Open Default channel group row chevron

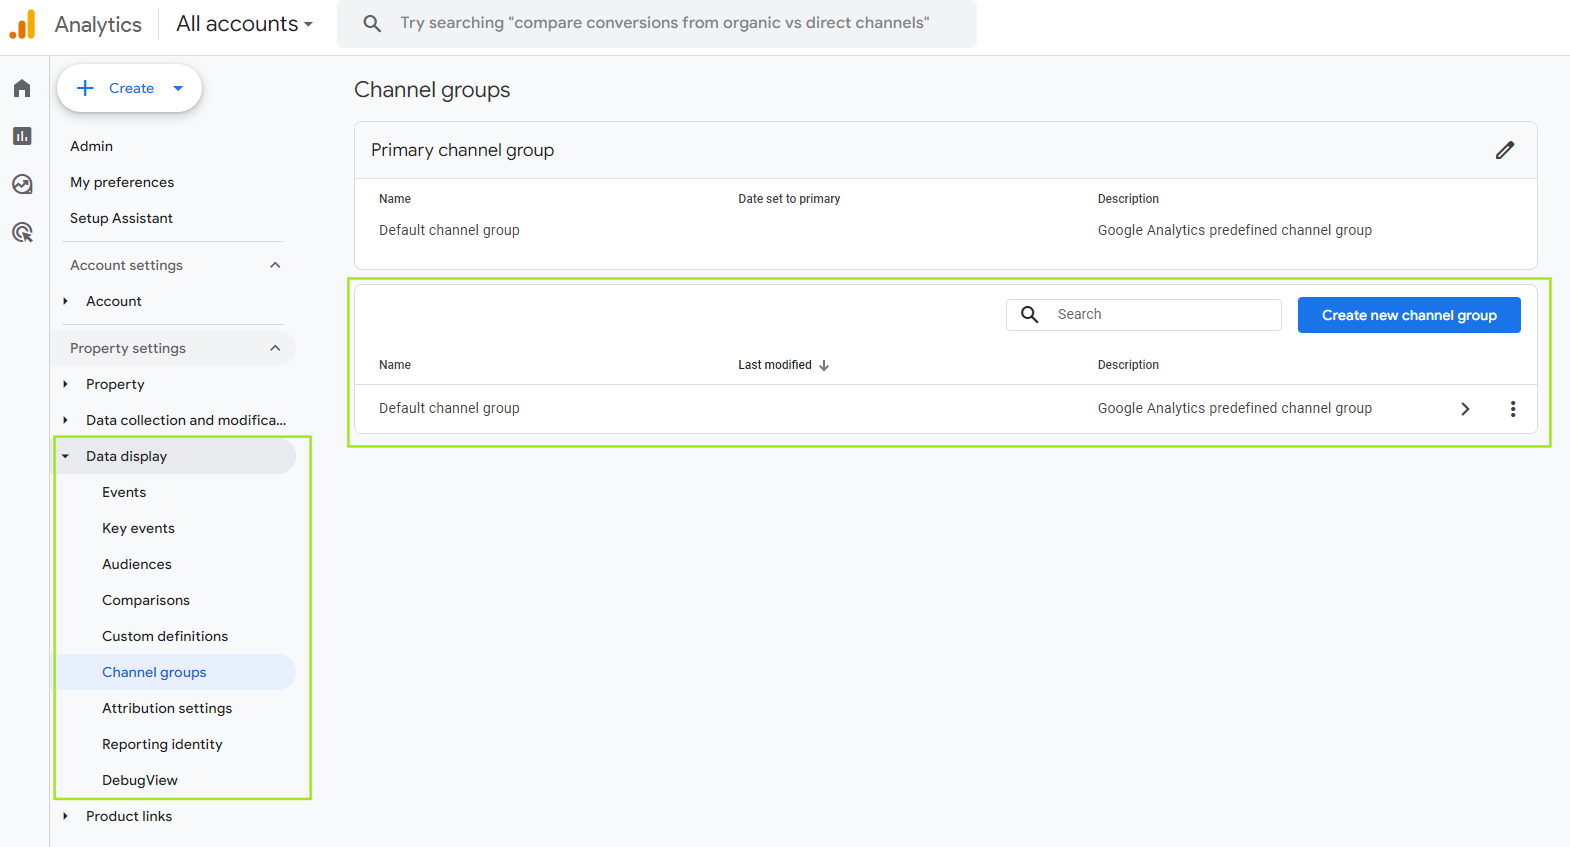point(1465,409)
